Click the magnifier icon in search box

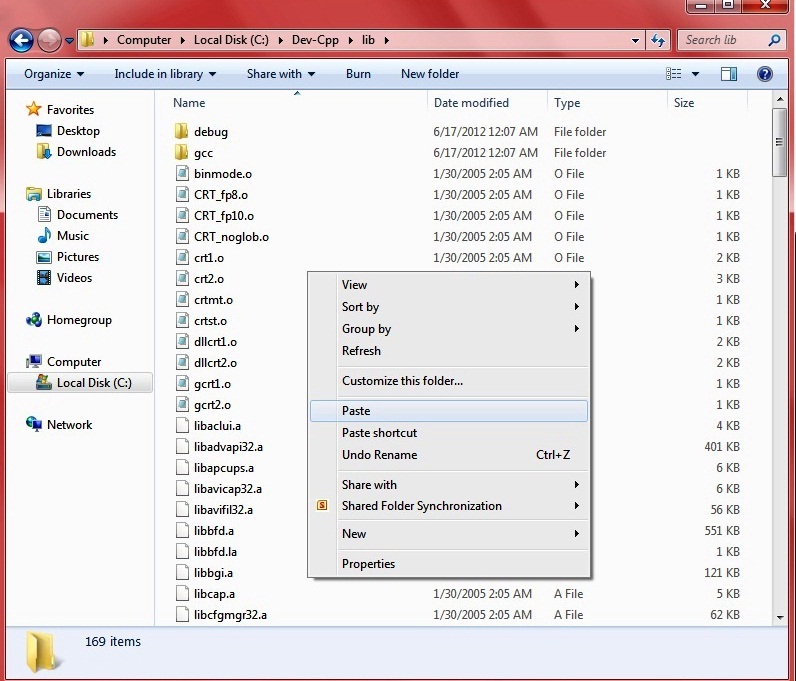click(x=774, y=40)
